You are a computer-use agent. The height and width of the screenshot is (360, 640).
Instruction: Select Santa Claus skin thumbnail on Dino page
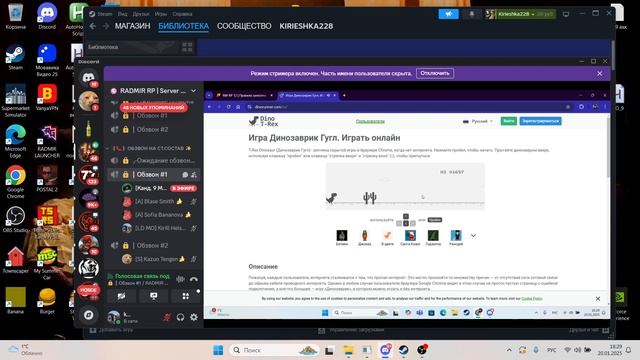point(410,236)
